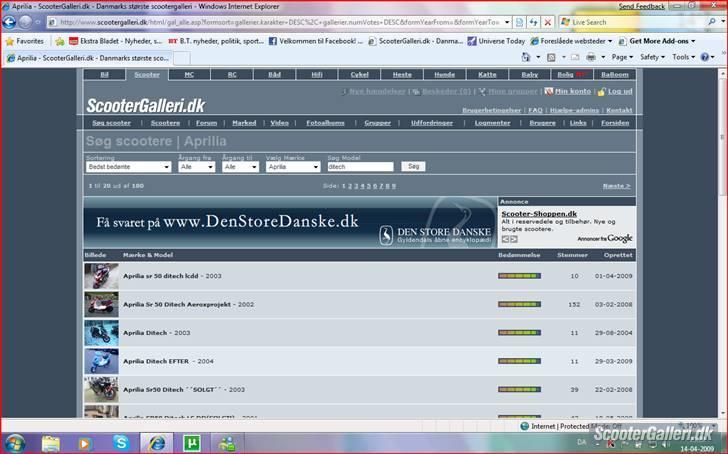Click the Log ud link
The height and width of the screenshot is (454, 728).
(x=619, y=91)
